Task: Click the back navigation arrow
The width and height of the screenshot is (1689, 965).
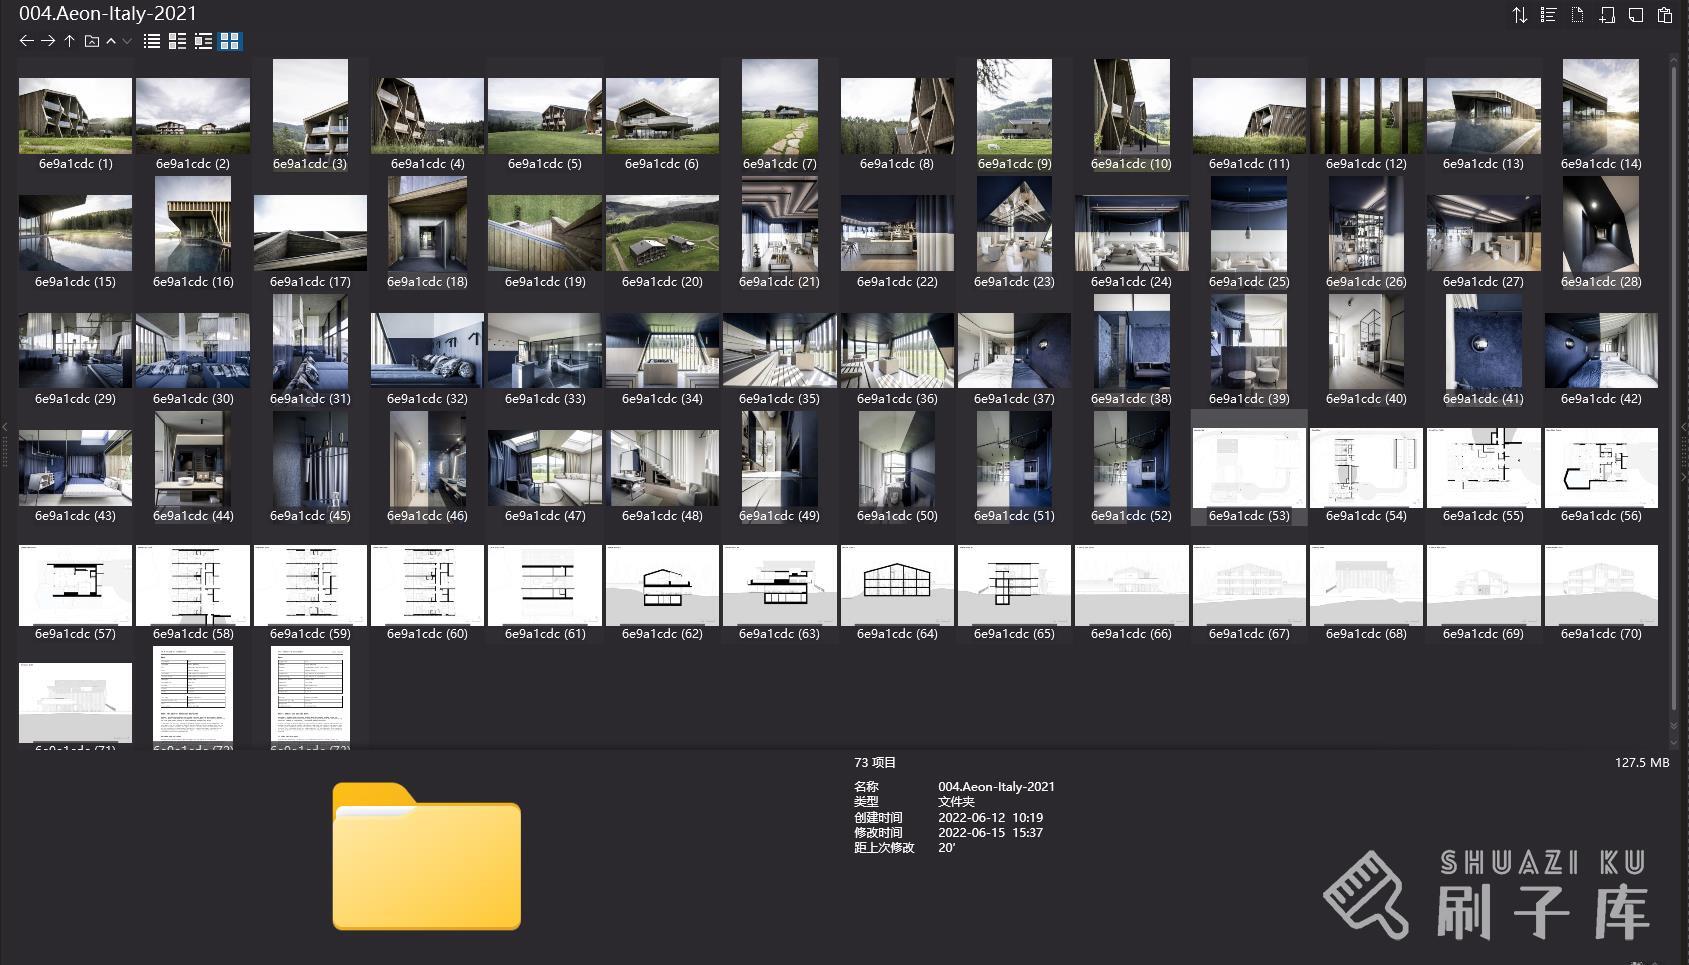Action: 27,41
